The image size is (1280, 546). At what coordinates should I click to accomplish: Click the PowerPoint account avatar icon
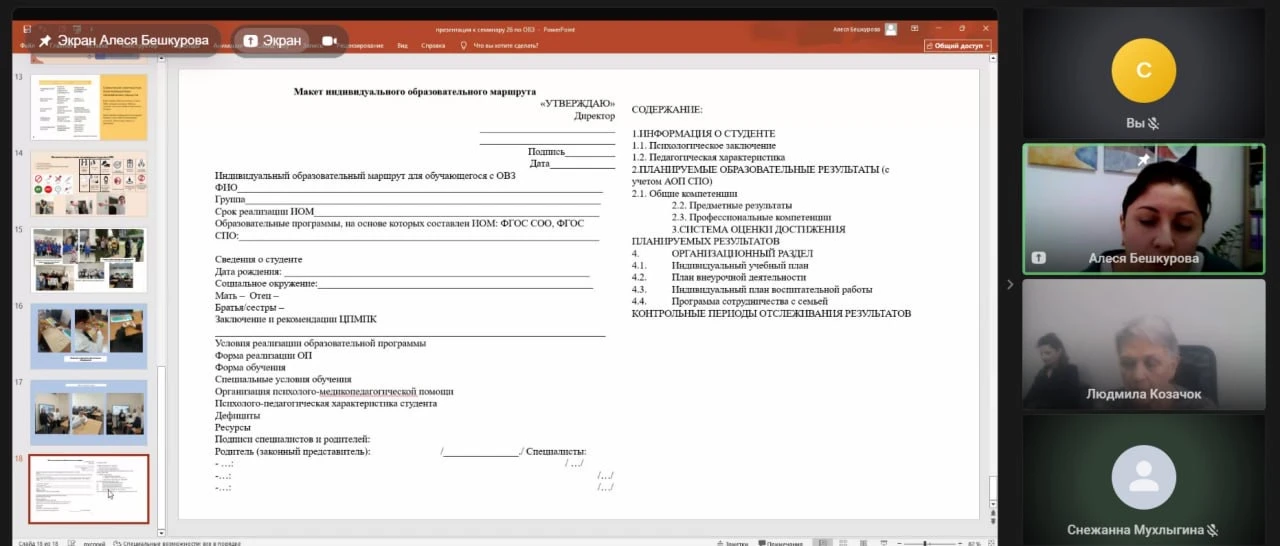(x=890, y=29)
